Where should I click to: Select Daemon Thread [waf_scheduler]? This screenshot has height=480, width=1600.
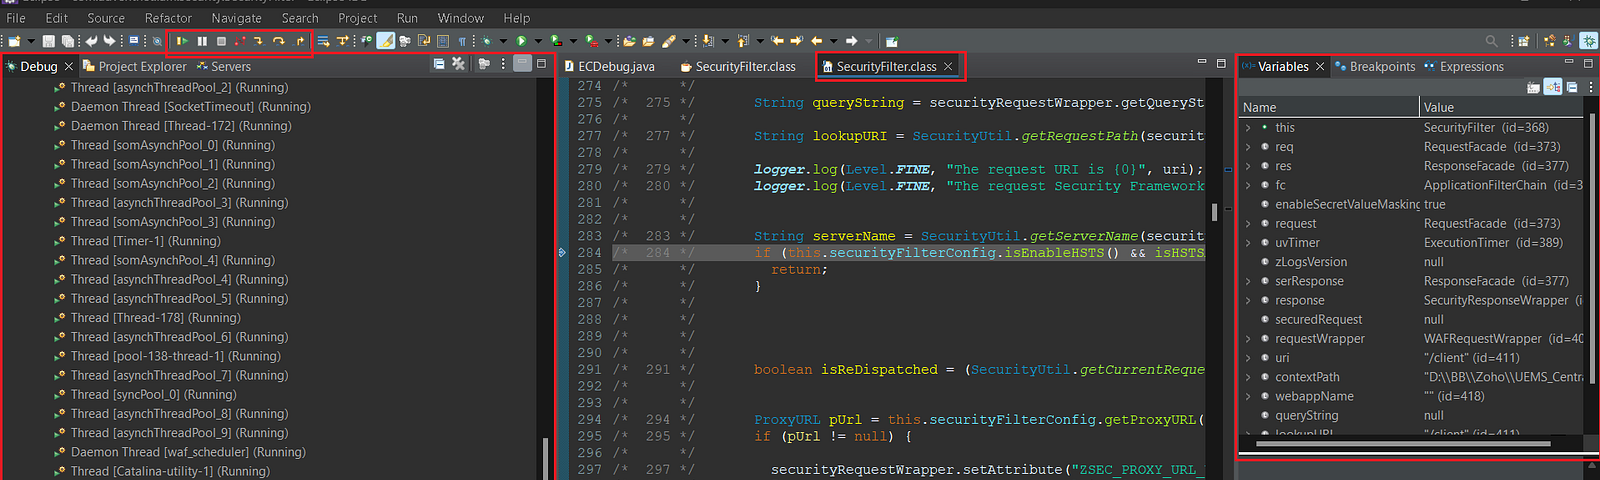point(188,452)
